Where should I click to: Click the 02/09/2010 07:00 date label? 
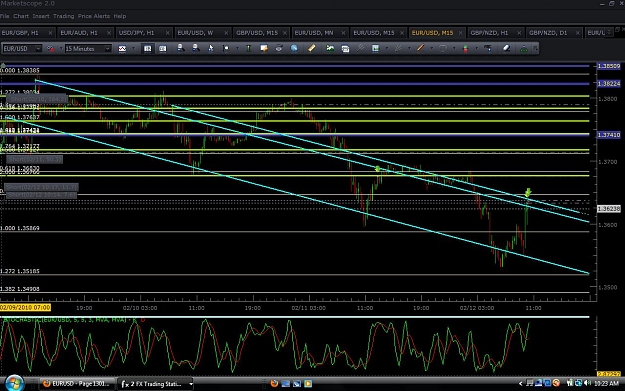[x=26, y=308]
